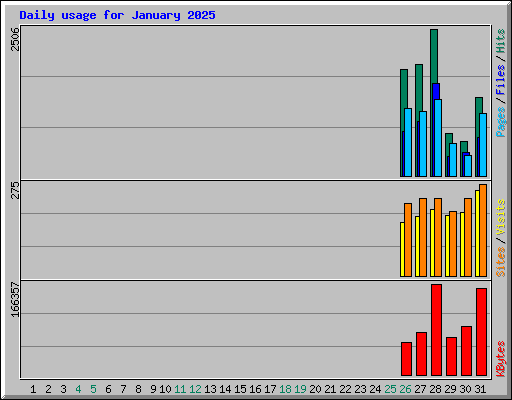Click day label 1 on the x-axis

pos(33,389)
